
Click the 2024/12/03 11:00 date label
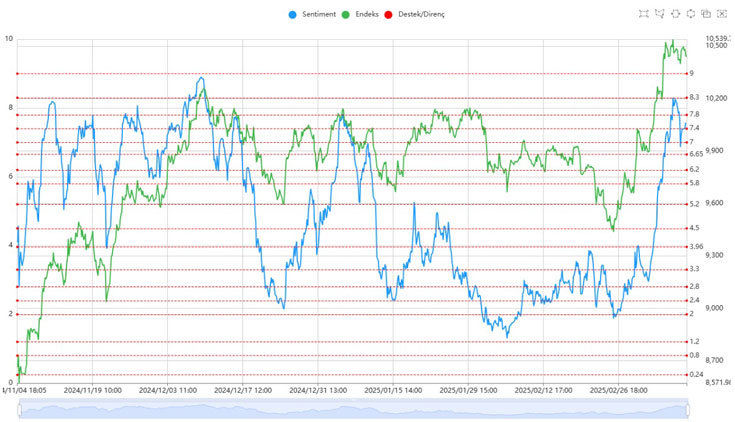[x=167, y=391]
